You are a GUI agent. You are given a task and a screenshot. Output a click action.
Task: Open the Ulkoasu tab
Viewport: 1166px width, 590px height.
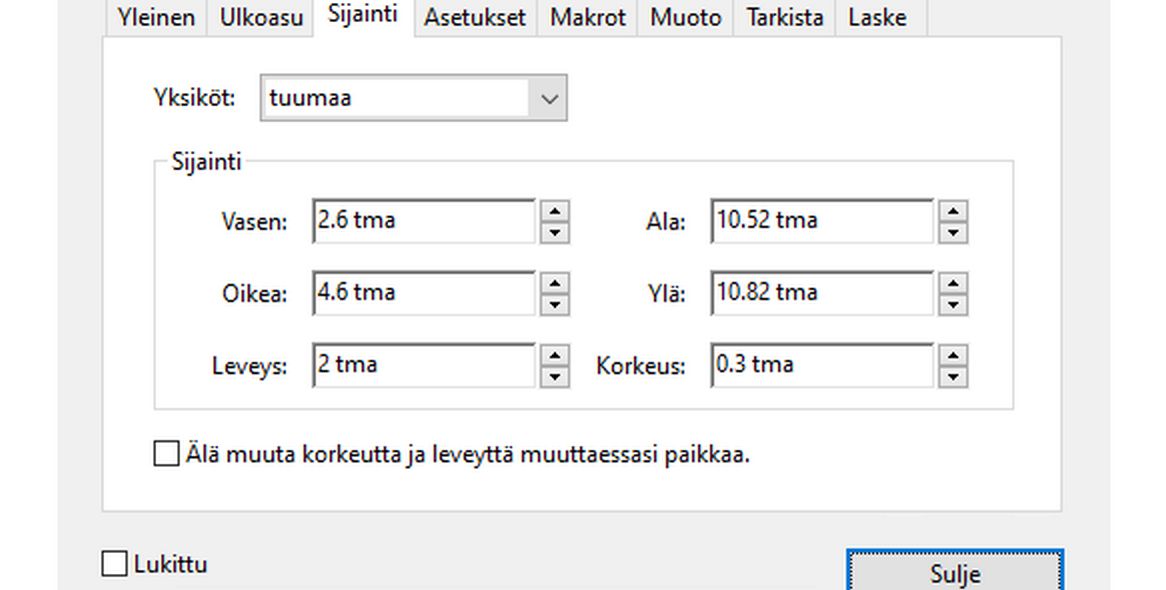(260, 17)
